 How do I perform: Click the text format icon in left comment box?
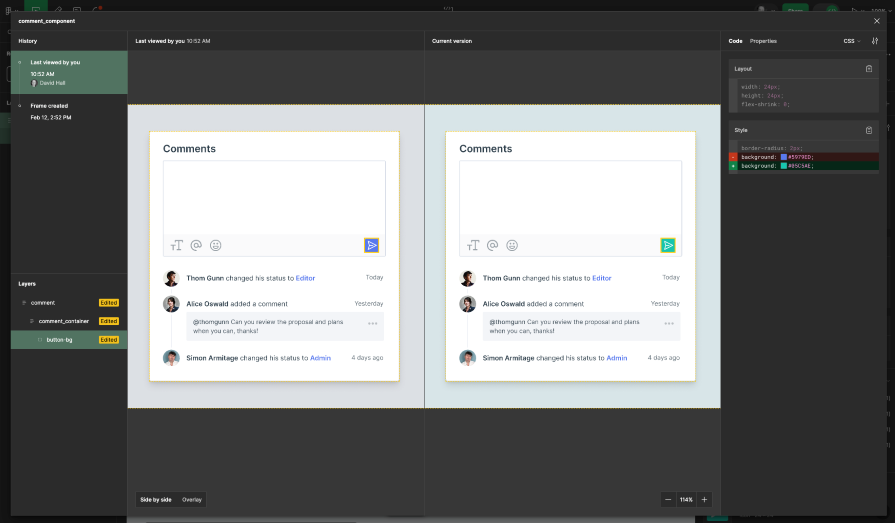177,245
